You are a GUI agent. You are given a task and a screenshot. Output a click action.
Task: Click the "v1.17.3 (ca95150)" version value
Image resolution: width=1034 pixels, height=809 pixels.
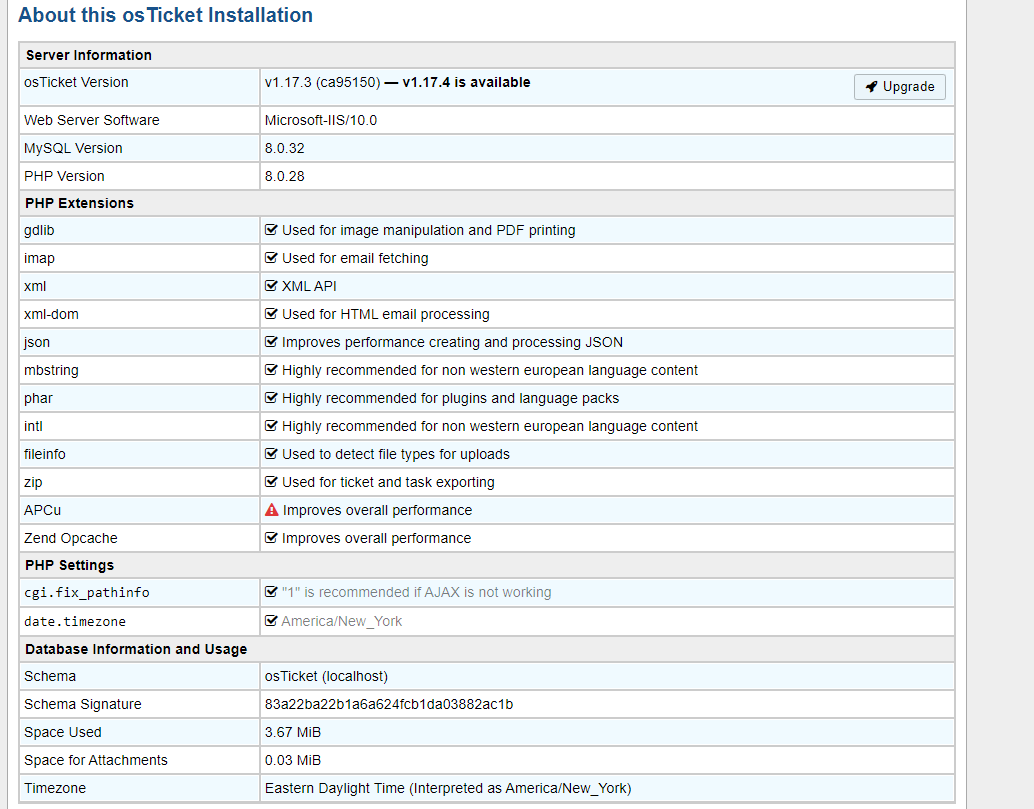tap(322, 82)
